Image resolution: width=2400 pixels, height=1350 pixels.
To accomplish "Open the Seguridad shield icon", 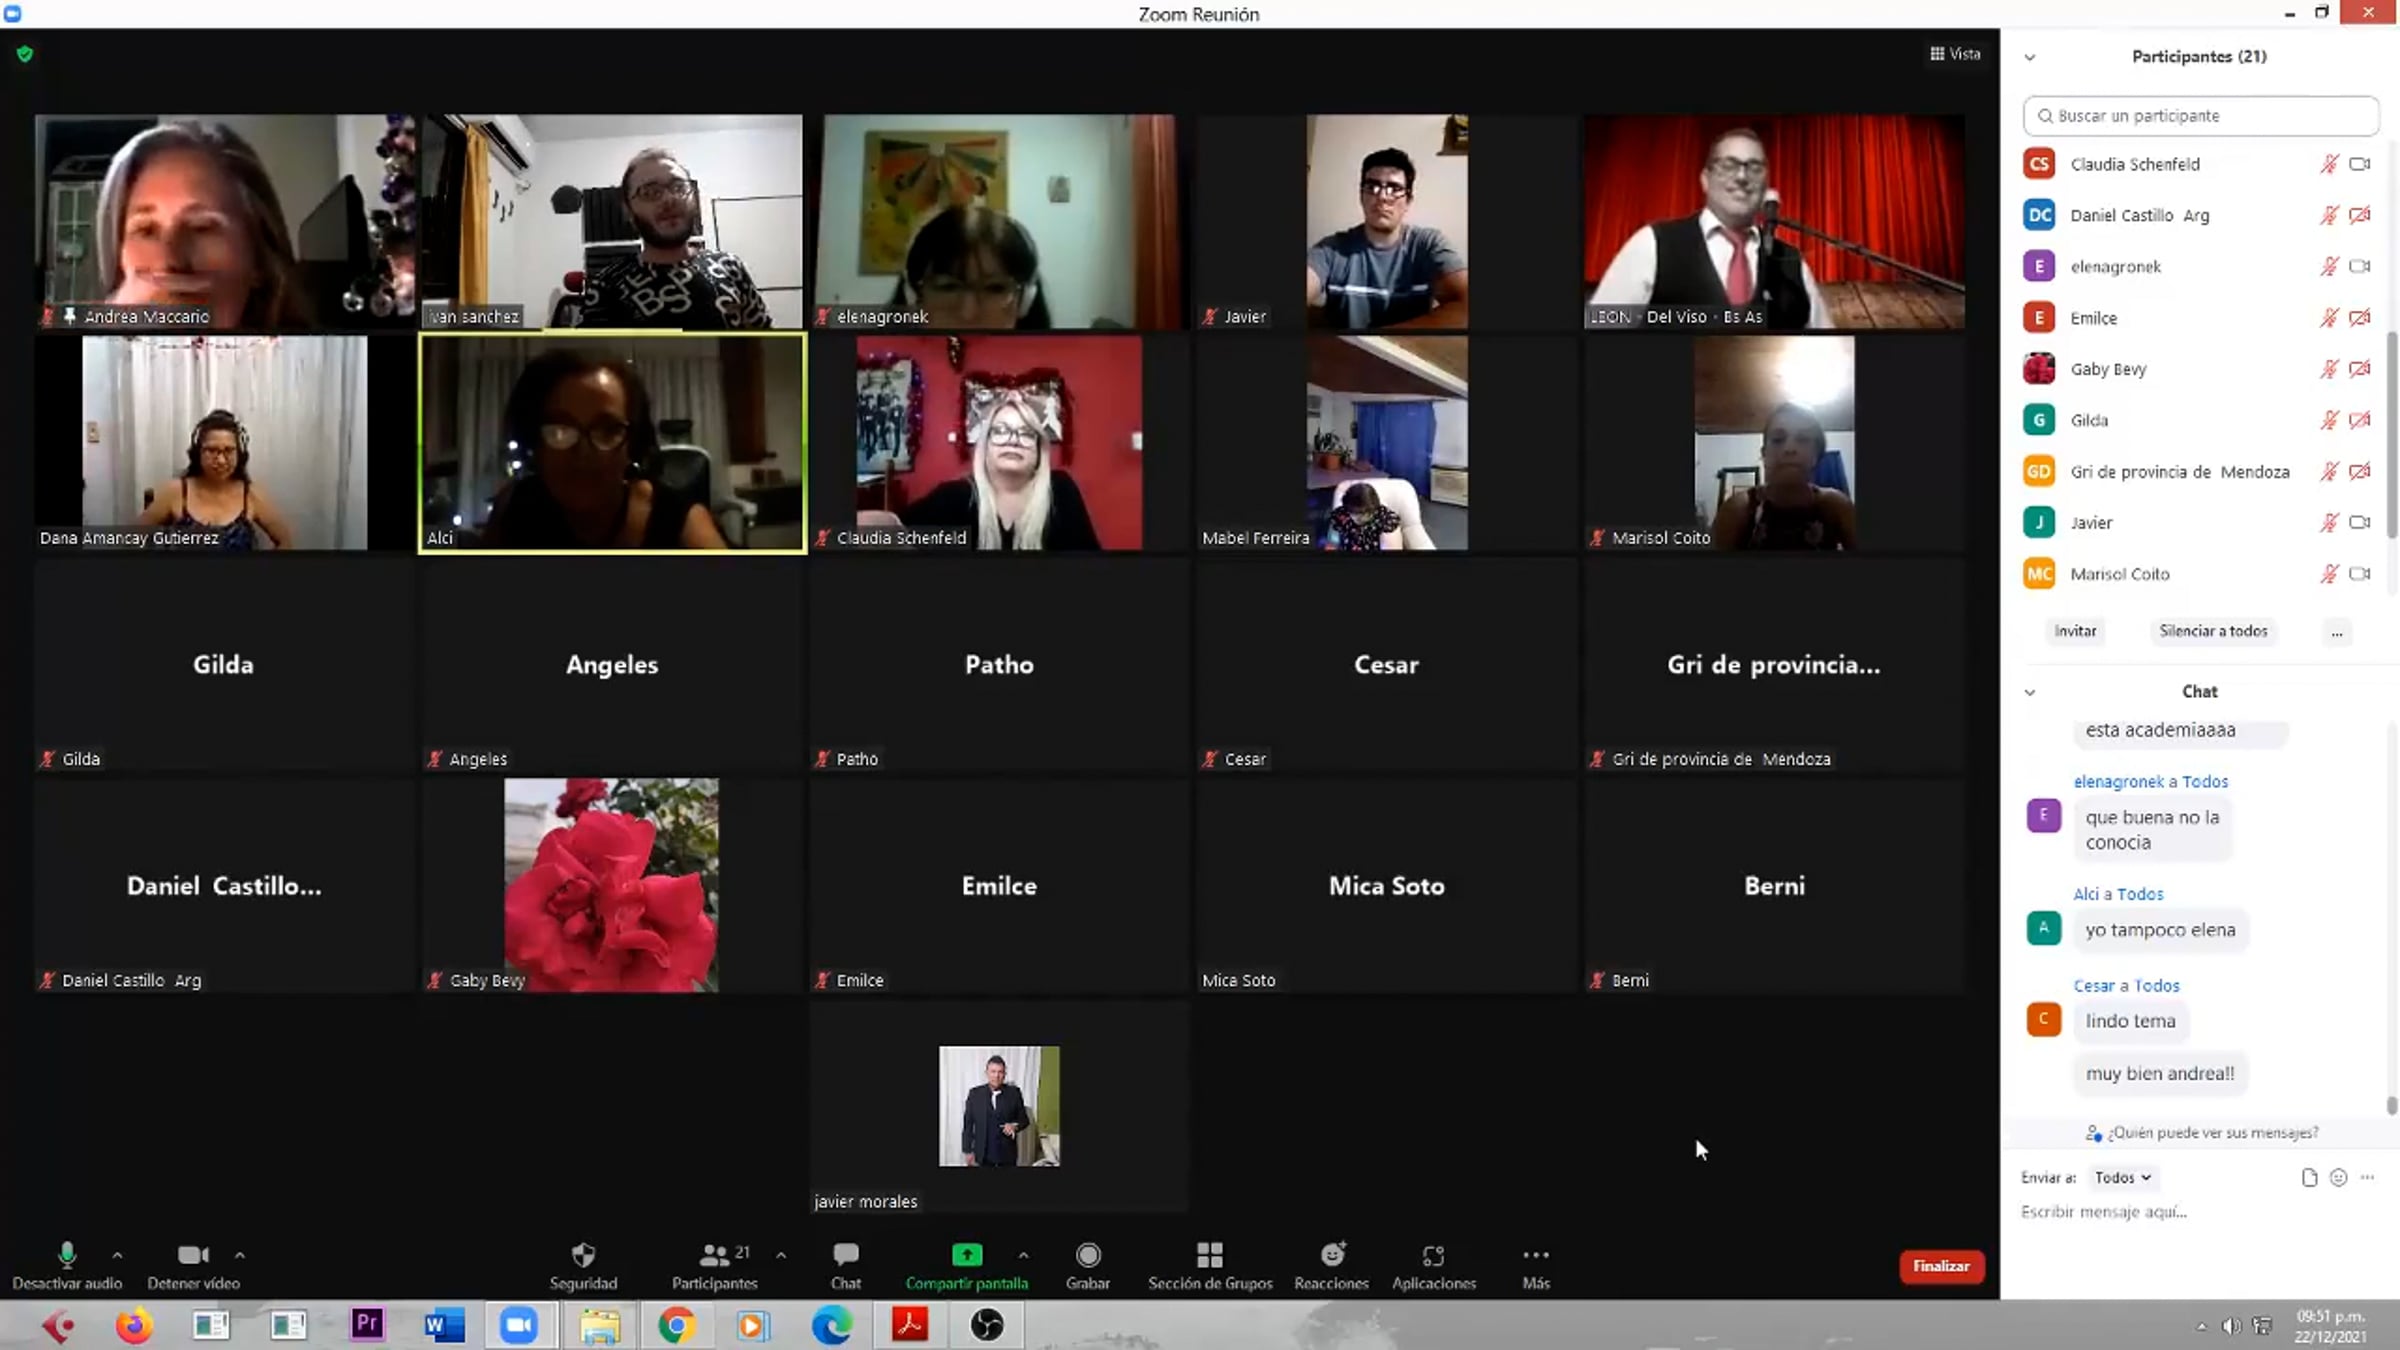I will (x=583, y=1256).
